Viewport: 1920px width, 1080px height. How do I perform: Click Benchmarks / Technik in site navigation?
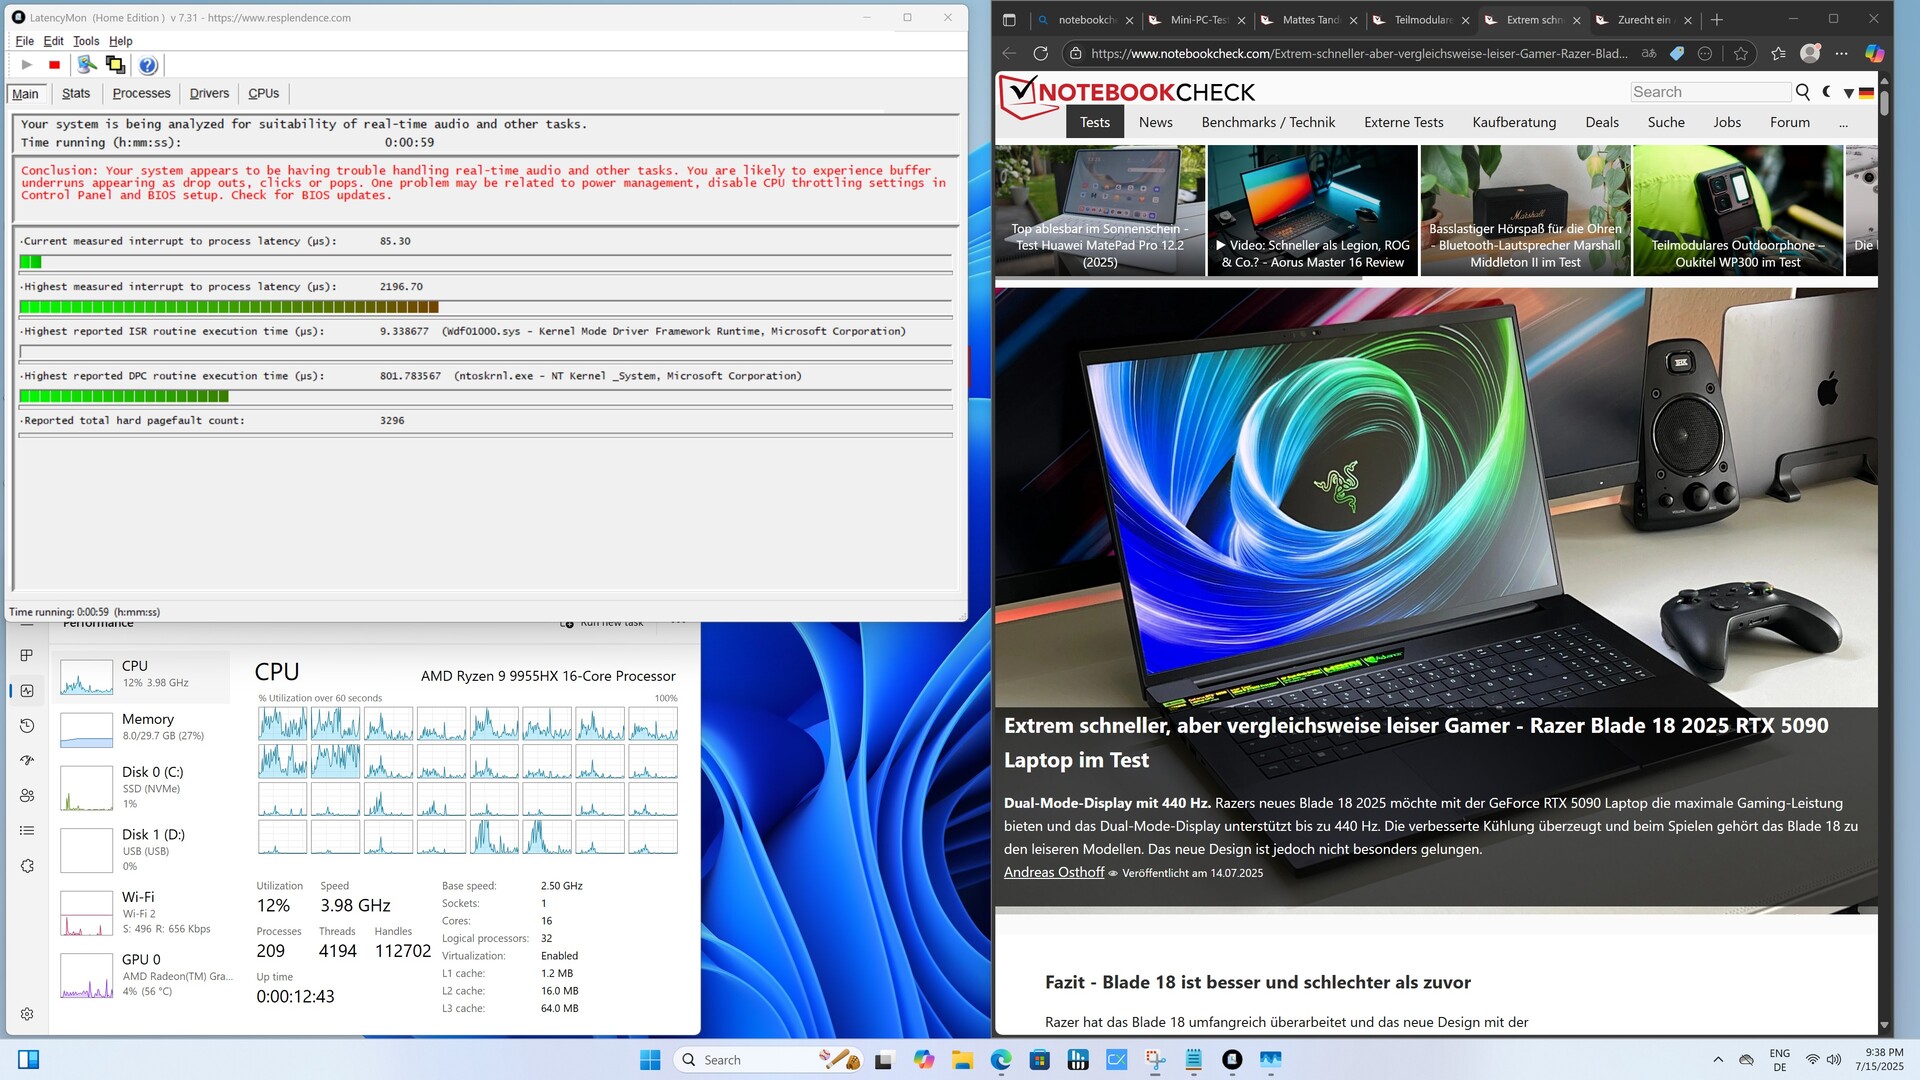pyautogui.click(x=1267, y=122)
